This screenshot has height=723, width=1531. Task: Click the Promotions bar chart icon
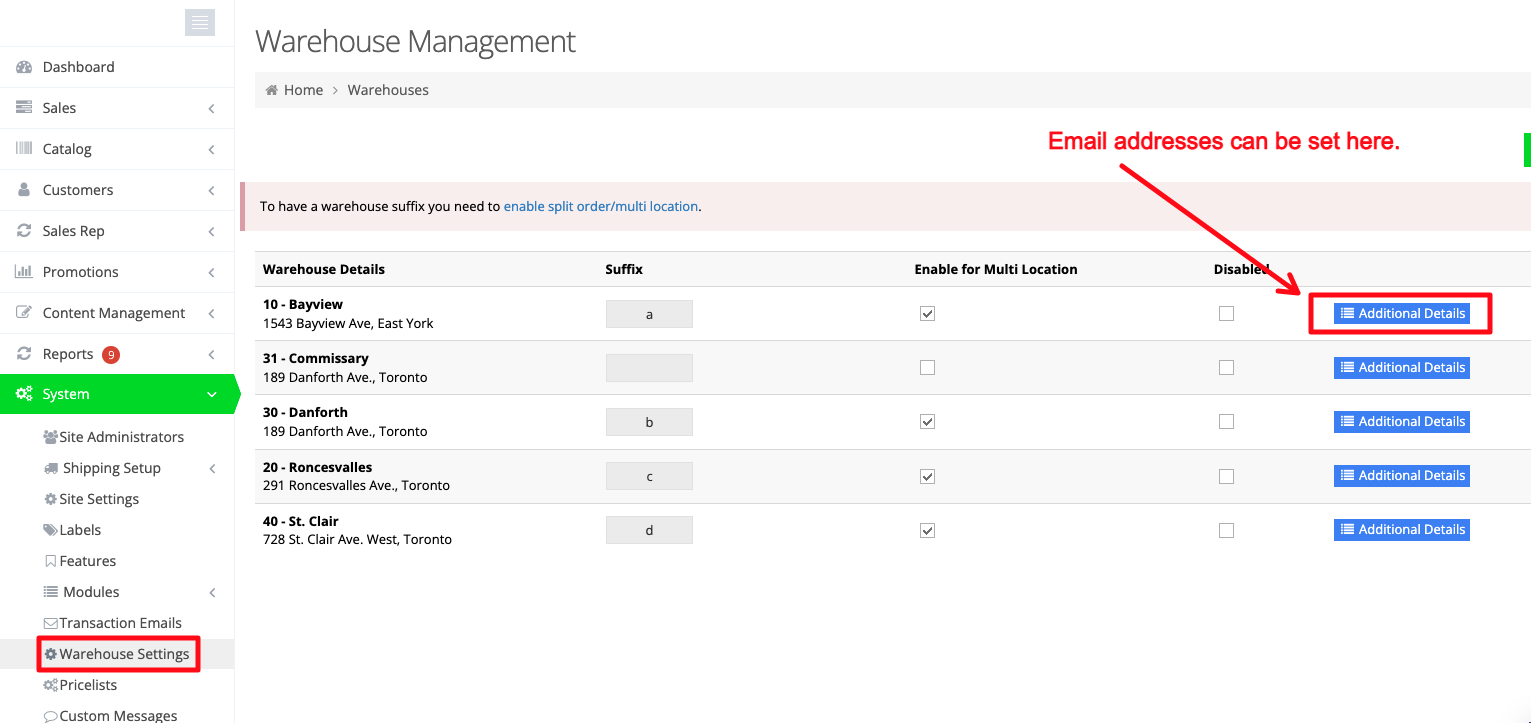tap(24, 271)
